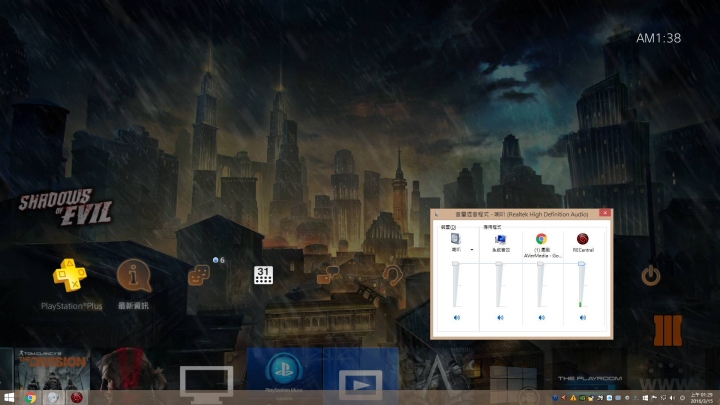Viewport: 720px width, 405px height.
Task: Mute System Sounds in mixer
Action: (x=500, y=317)
